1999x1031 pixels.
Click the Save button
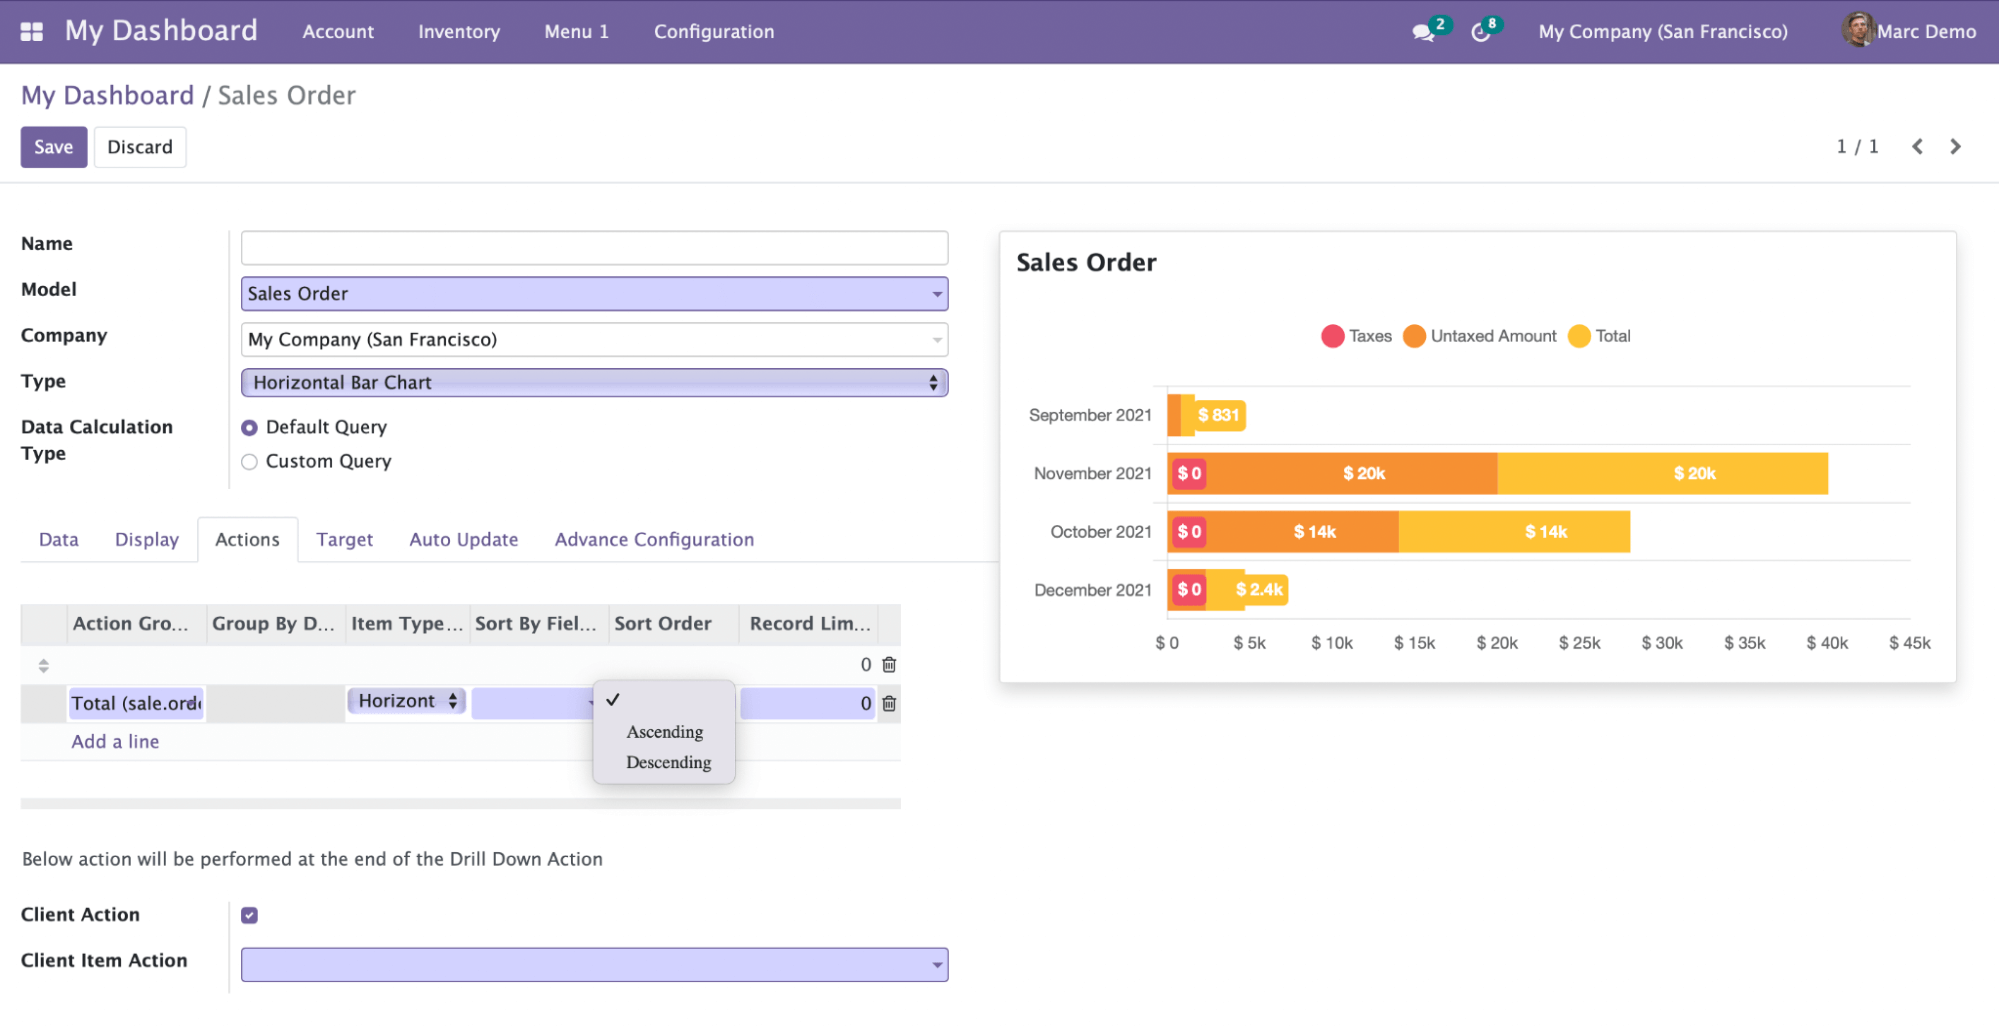coord(54,147)
